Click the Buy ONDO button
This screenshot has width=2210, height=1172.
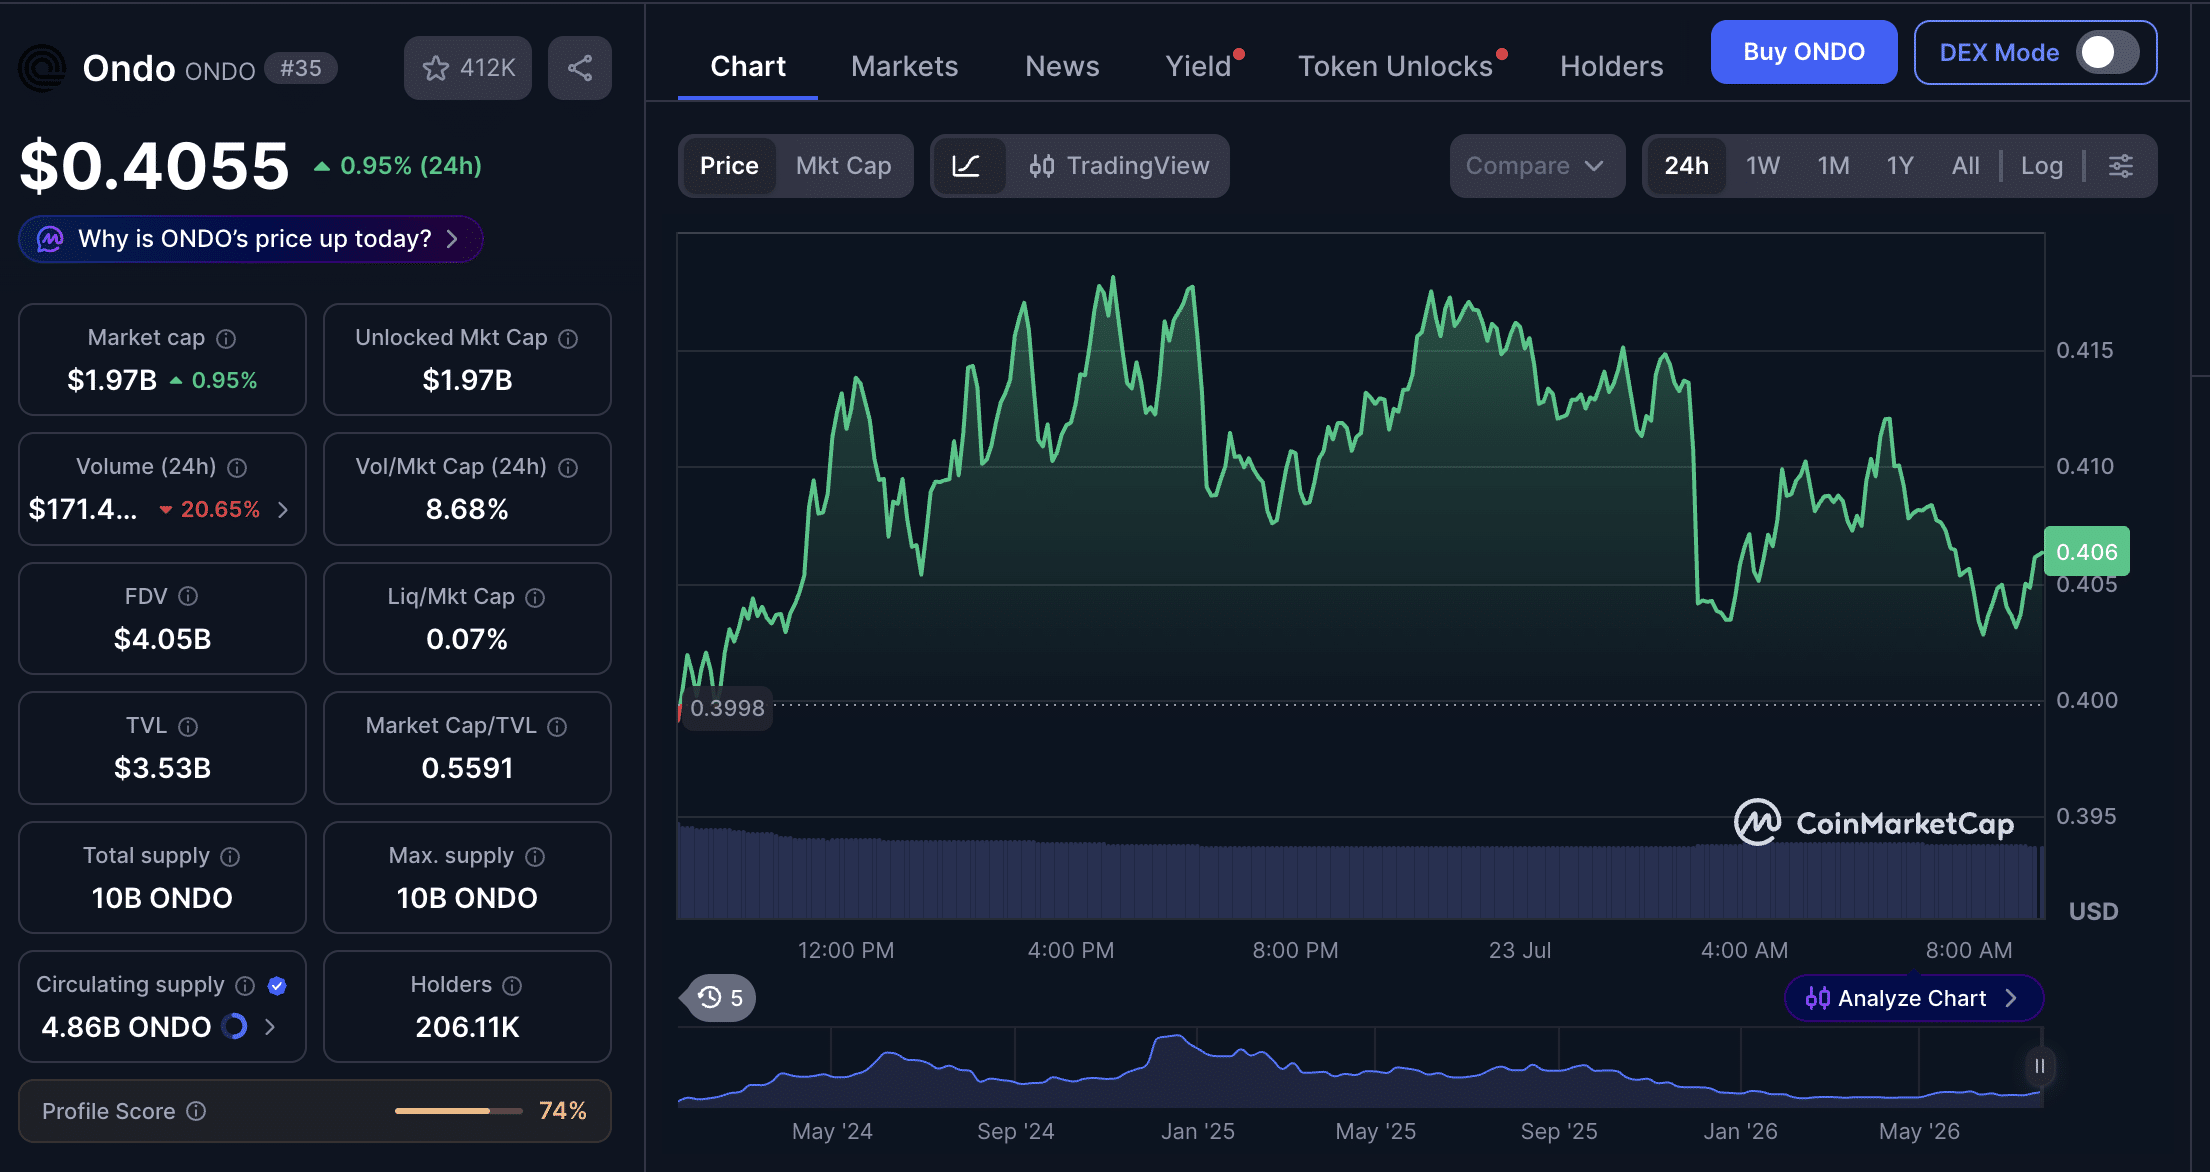tap(1803, 52)
